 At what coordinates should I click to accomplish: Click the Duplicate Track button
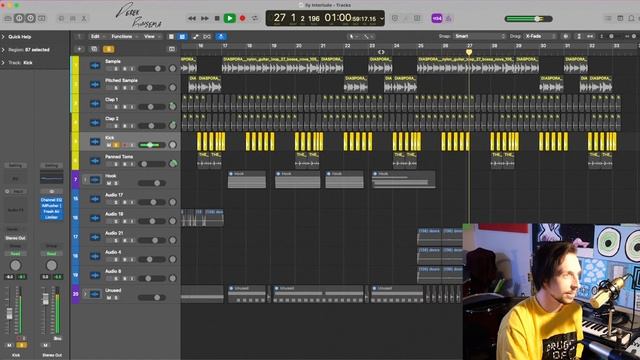point(94,49)
